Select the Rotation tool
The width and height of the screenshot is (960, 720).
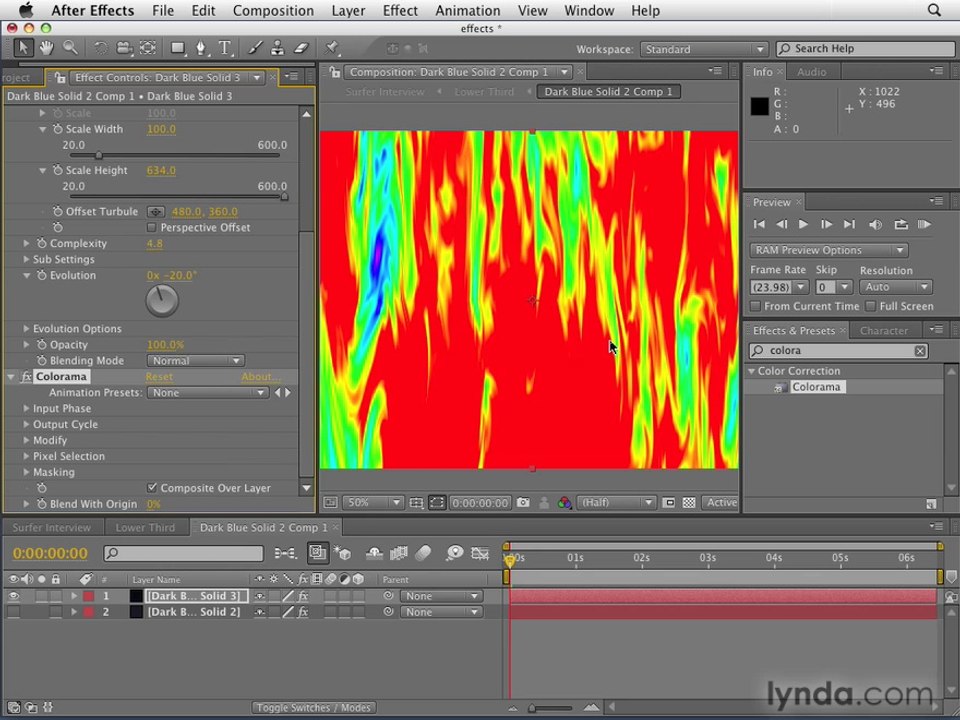tap(101, 48)
